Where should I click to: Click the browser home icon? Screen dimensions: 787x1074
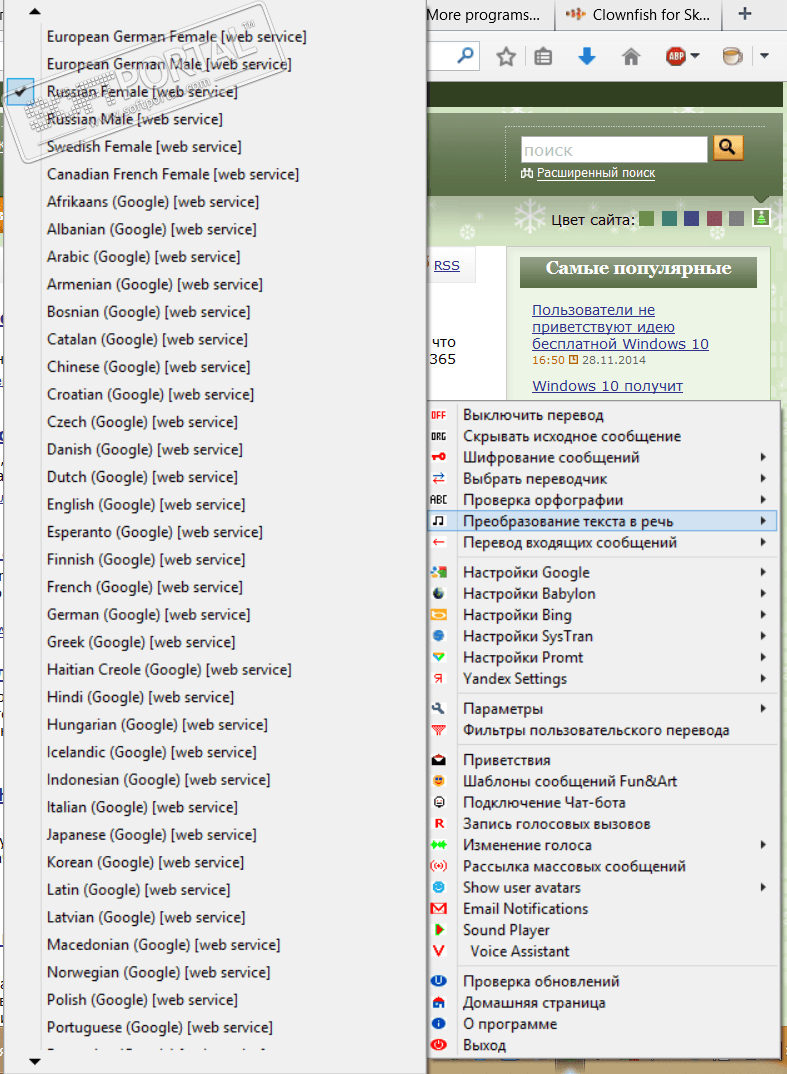(631, 56)
